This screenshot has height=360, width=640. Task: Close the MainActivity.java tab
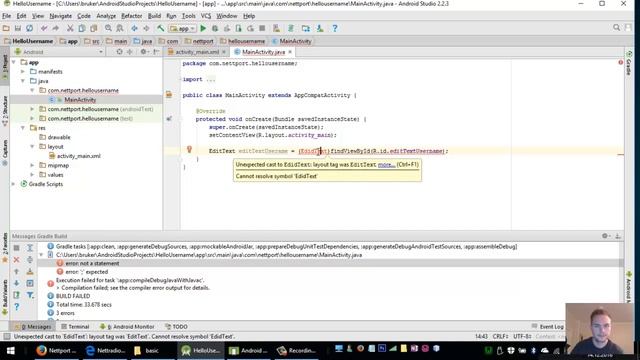tap(290, 52)
